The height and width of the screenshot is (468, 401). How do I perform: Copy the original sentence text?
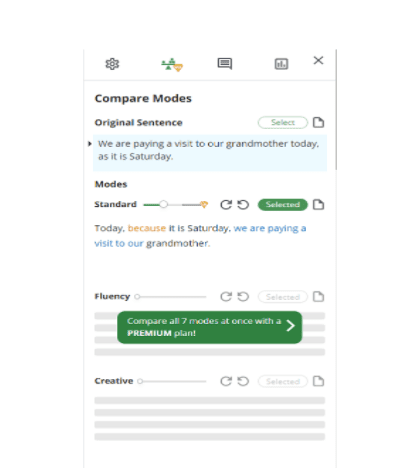(318, 122)
